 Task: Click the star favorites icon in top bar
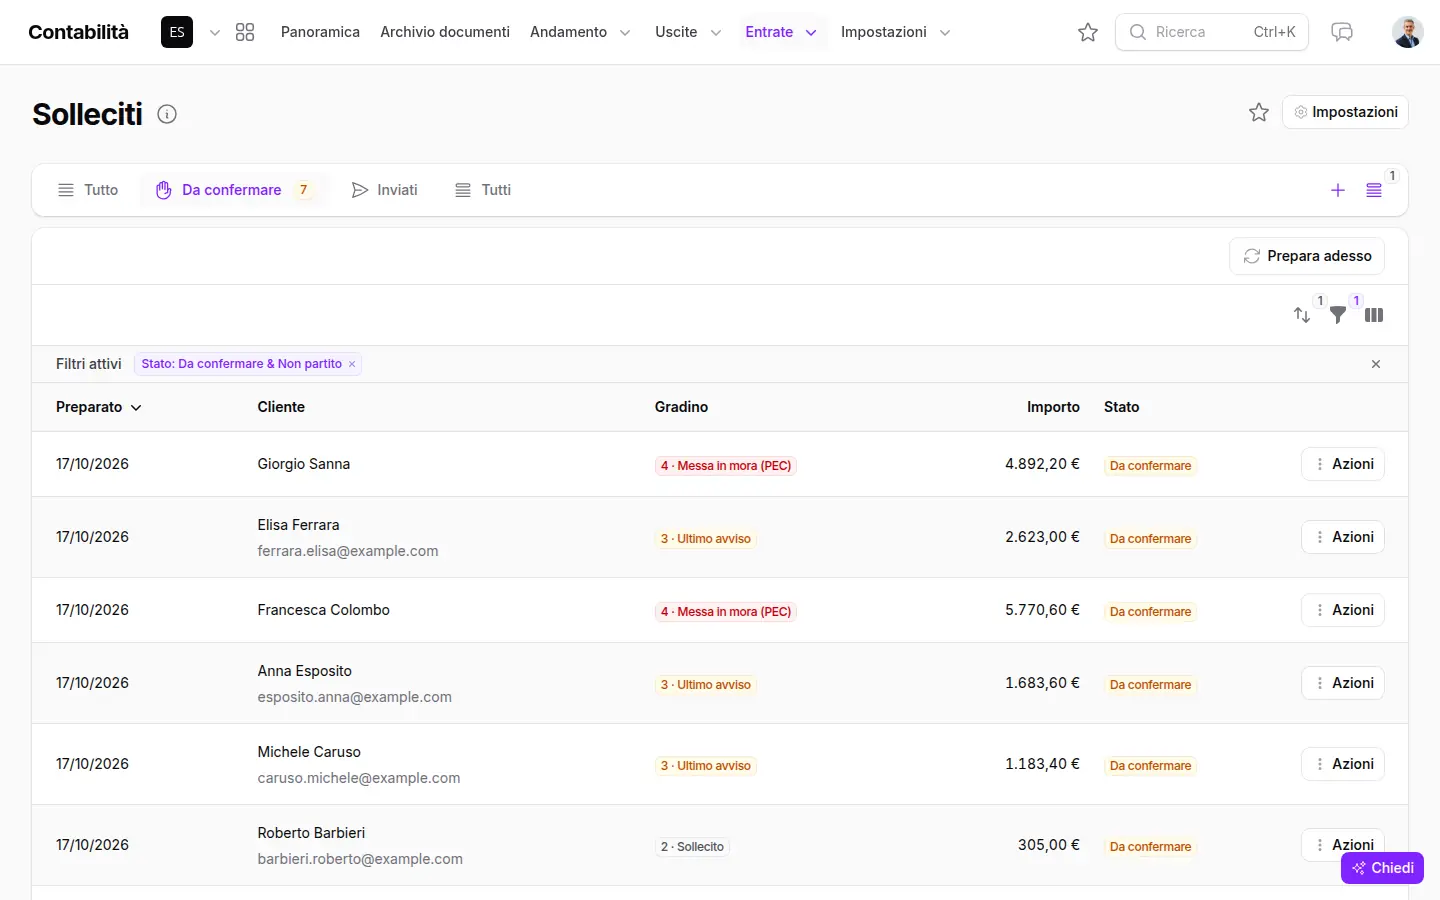click(1088, 32)
